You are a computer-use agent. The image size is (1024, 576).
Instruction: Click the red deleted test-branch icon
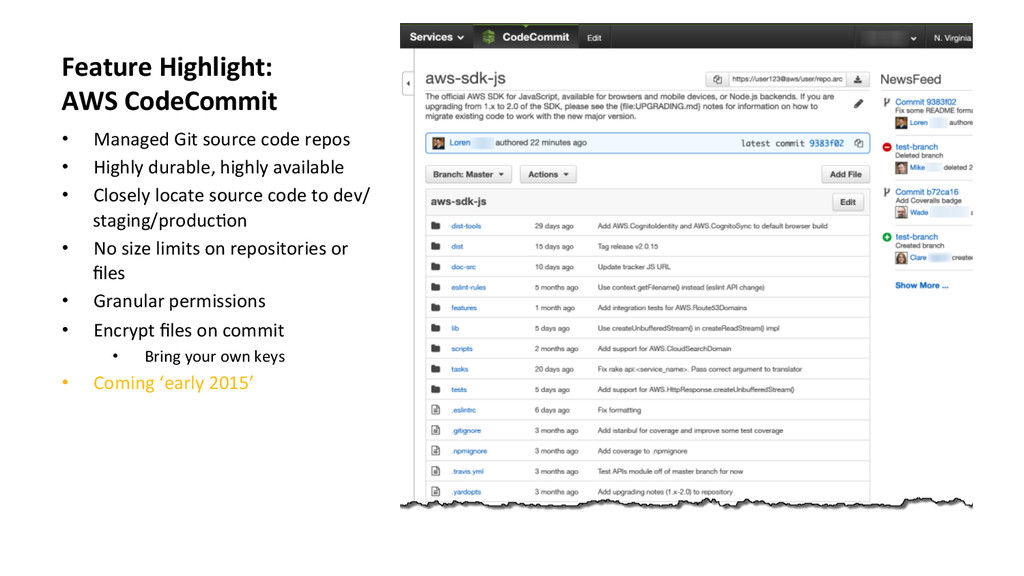tap(886, 147)
